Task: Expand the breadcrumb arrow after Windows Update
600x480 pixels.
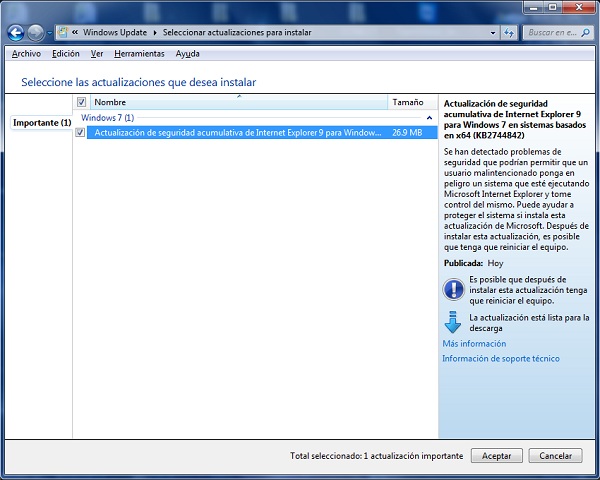Action: (x=155, y=33)
